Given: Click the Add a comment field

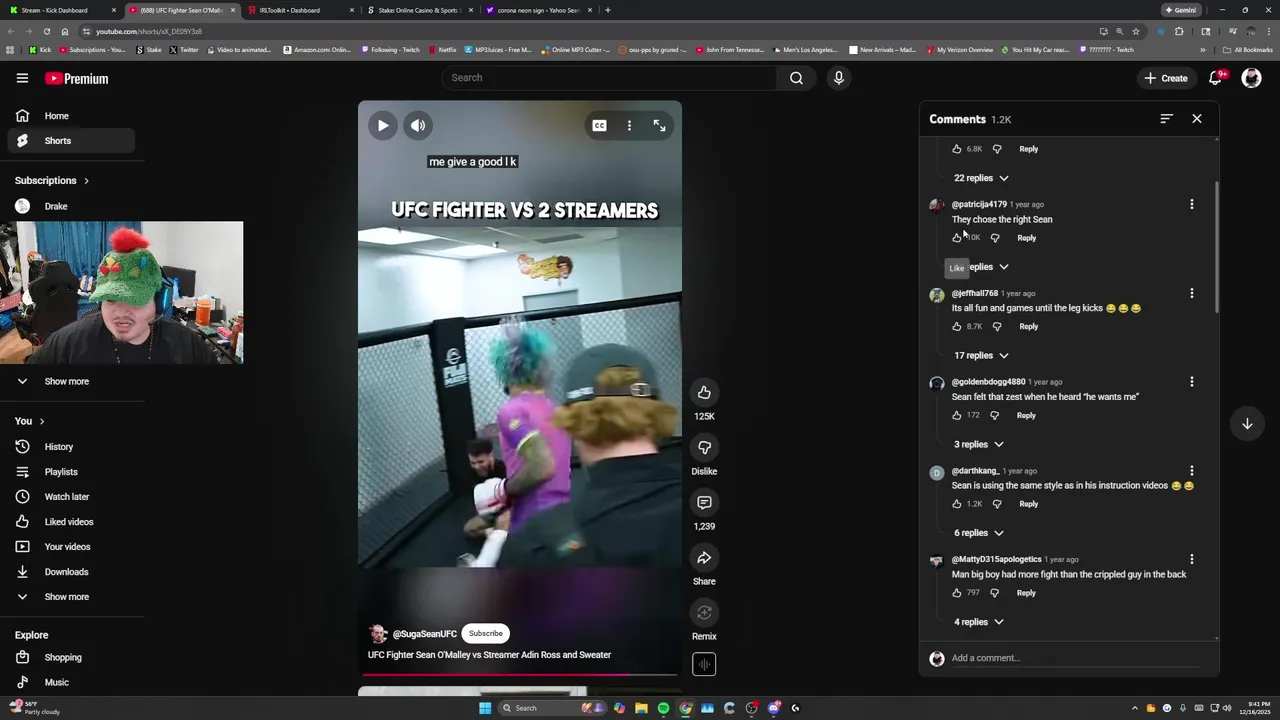Looking at the screenshot, I should click(x=1075, y=658).
